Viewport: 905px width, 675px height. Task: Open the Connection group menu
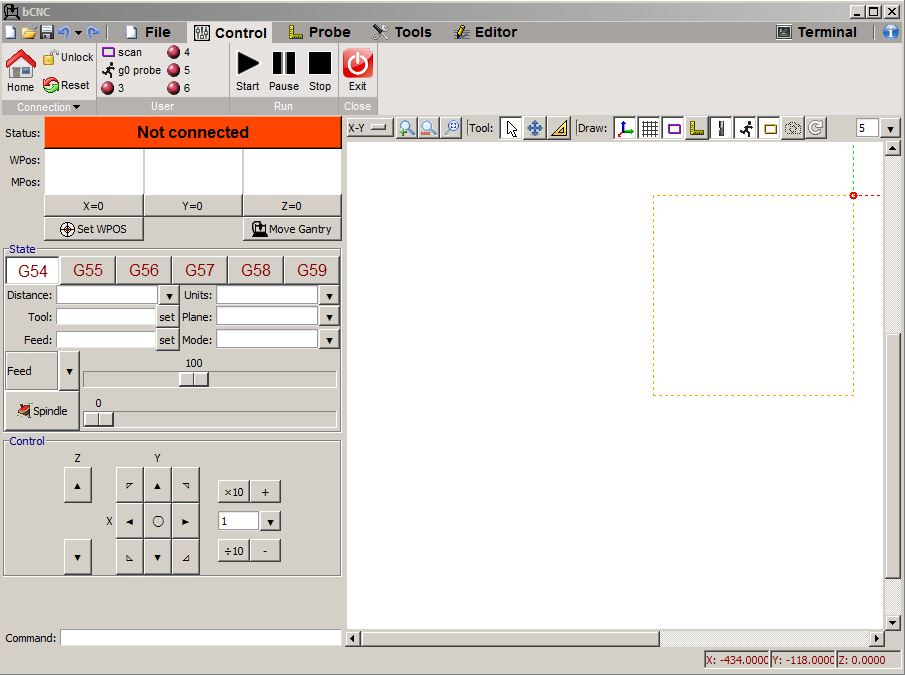click(x=48, y=107)
